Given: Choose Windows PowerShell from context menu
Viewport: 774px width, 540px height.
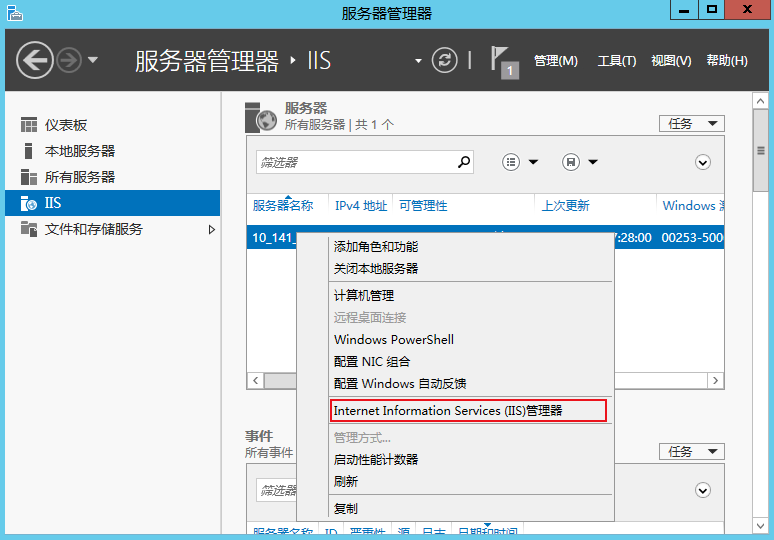Looking at the screenshot, I should (x=393, y=339).
